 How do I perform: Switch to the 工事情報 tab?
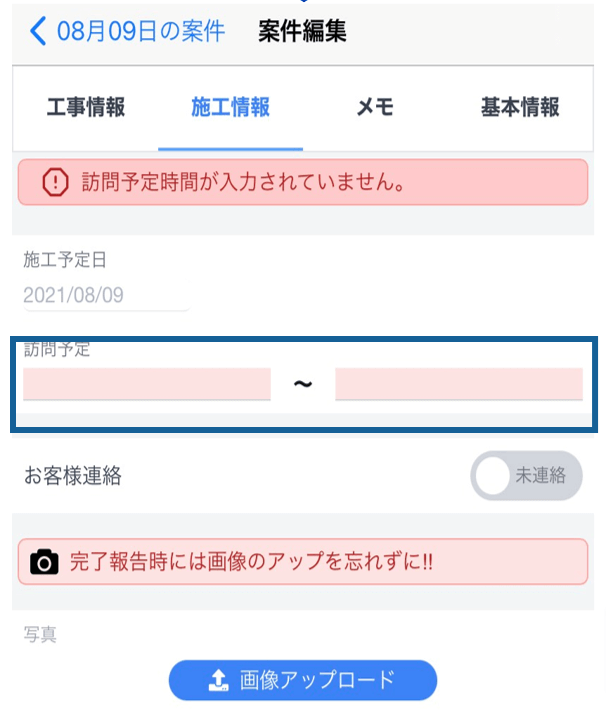click(x=86, y=108)
